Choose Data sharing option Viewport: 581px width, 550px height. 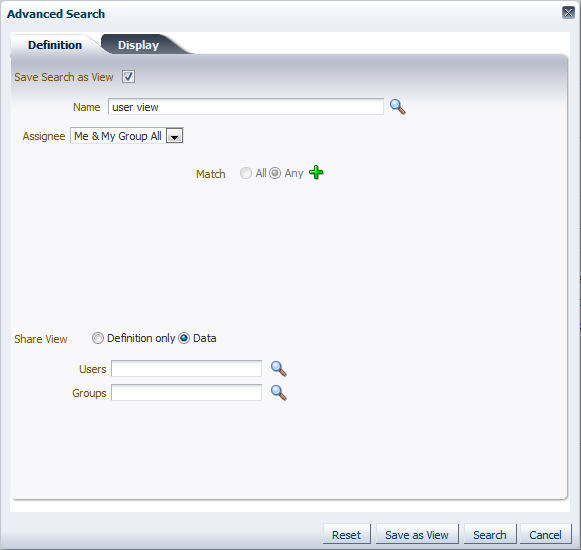pos(184,338)
